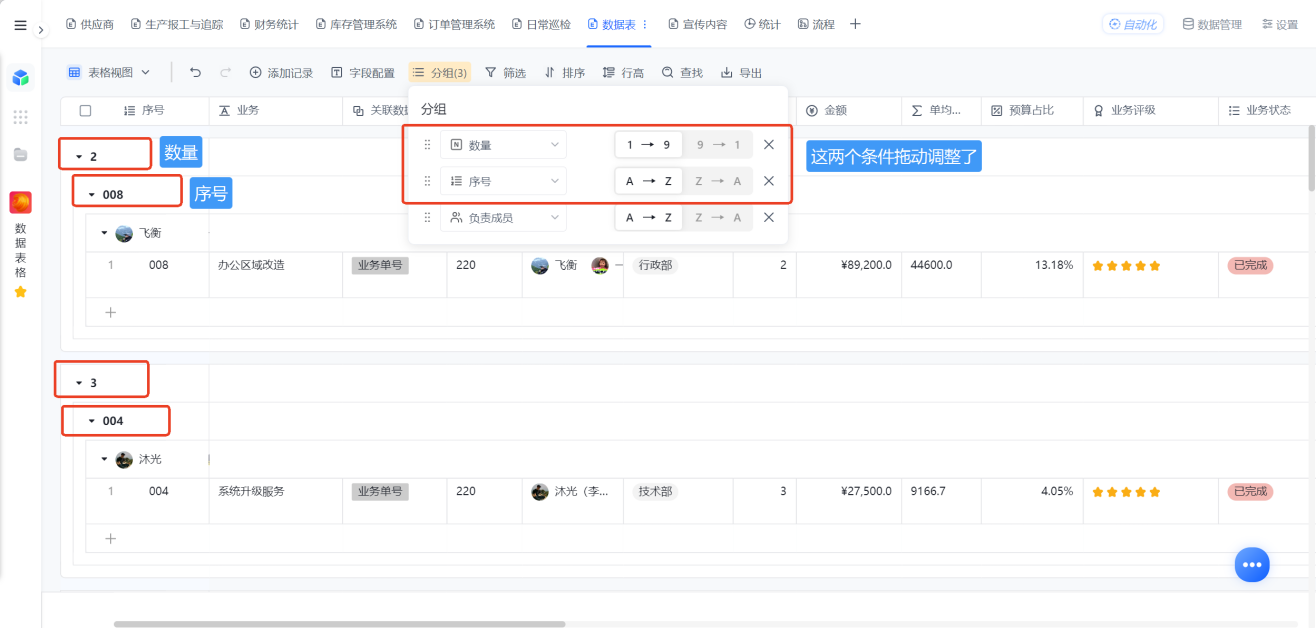Collapse the 沐光 member group
This screenshot has height=628, width=1316.
(104, 459)
